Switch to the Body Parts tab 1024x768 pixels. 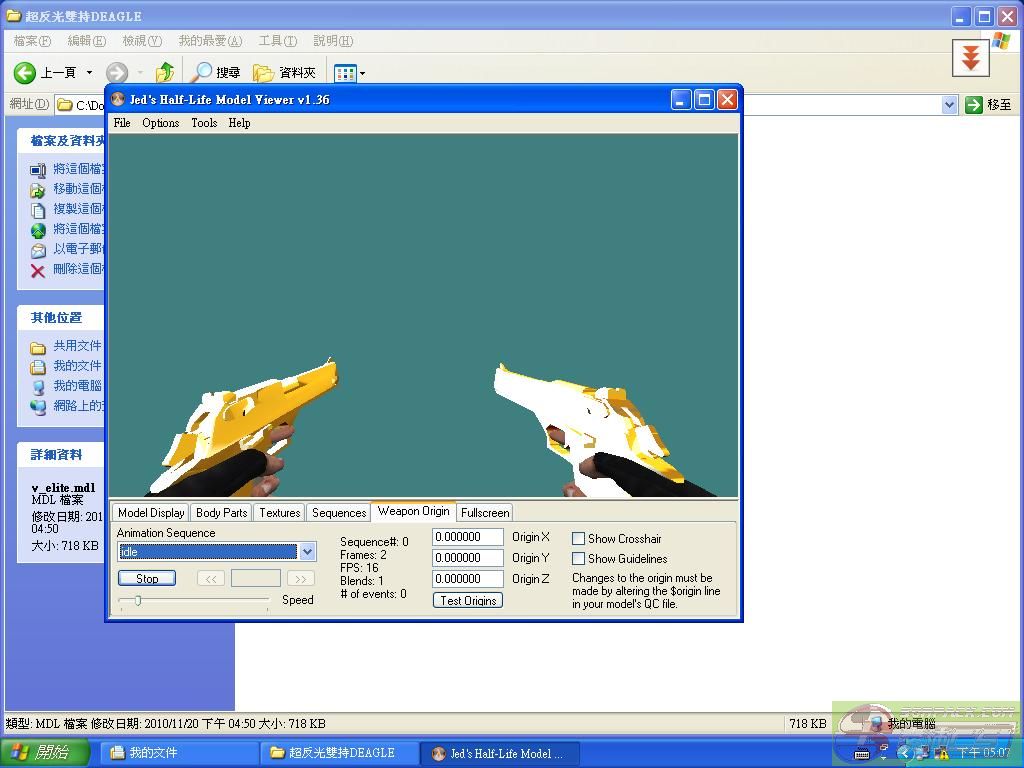tap(221, 513)
